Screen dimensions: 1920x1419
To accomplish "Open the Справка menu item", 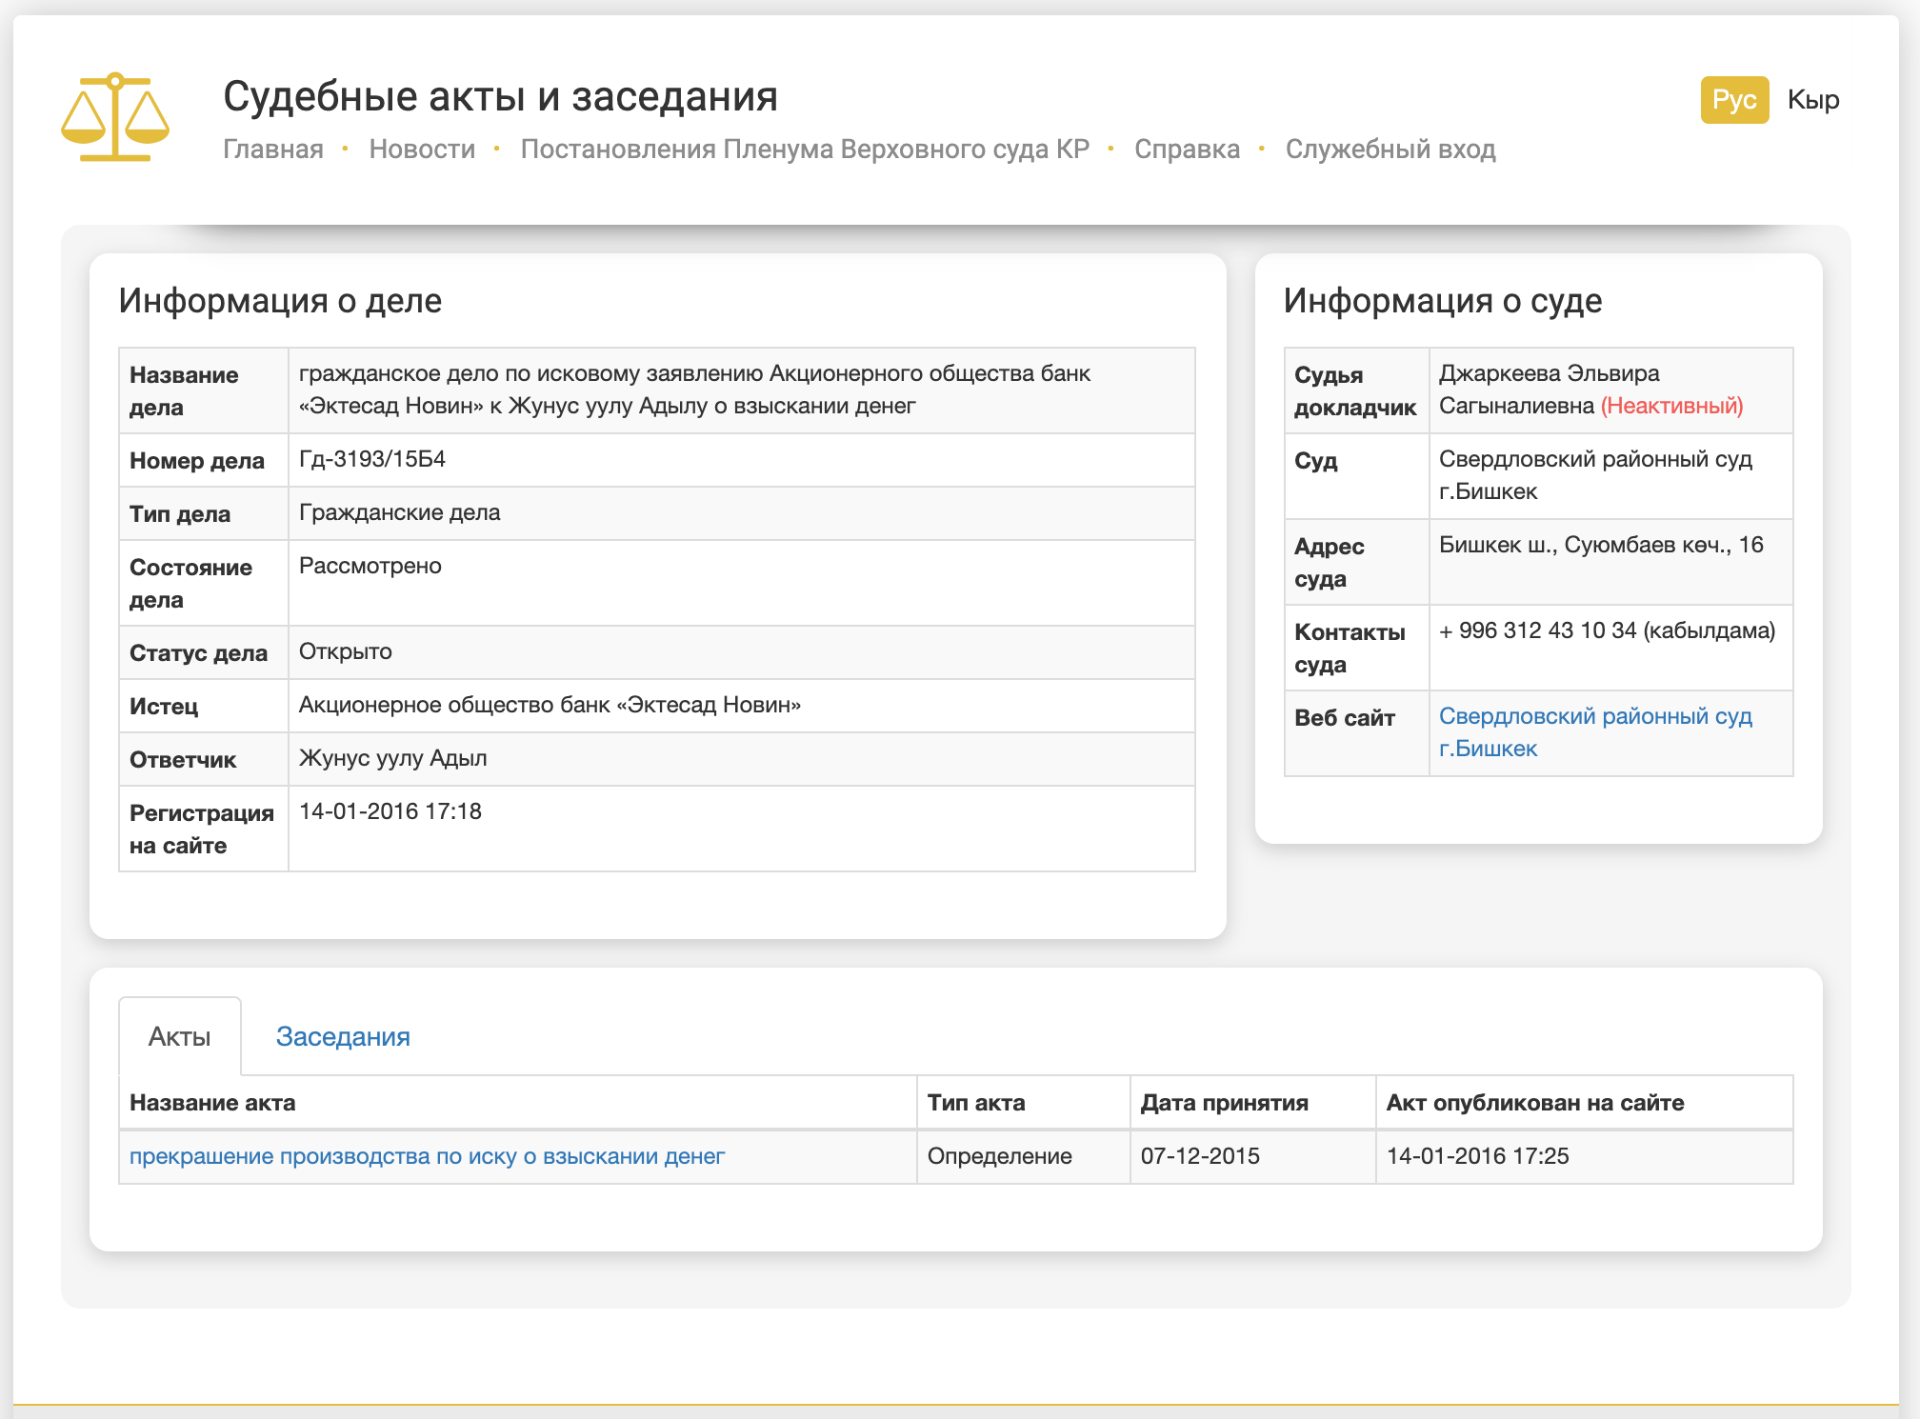I will point(1186,149).
